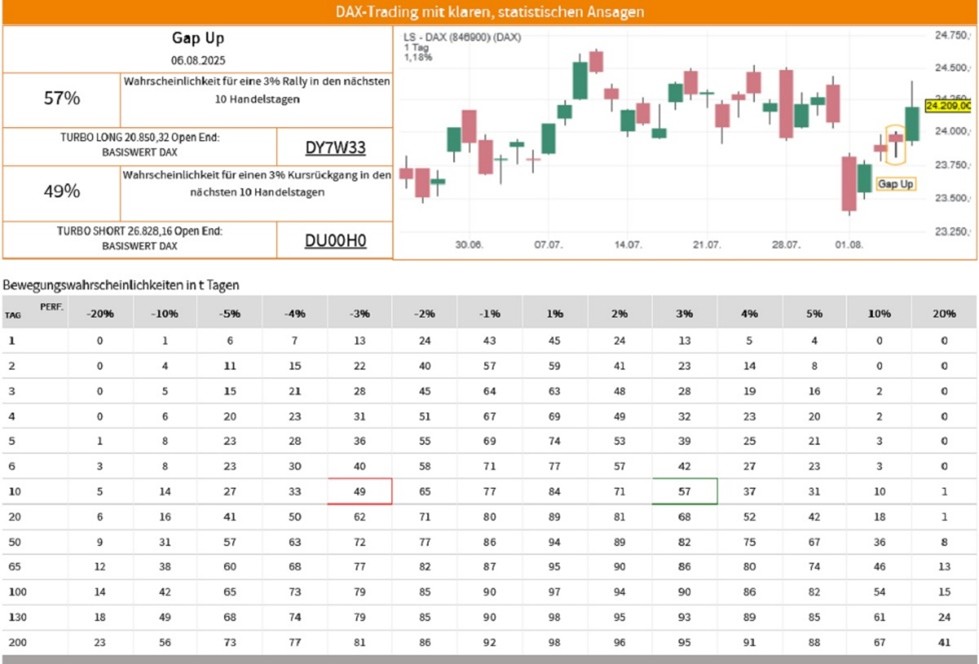Click the 23.500 price axis label
This screenshot has height=664, width=979.
(952, 198)
